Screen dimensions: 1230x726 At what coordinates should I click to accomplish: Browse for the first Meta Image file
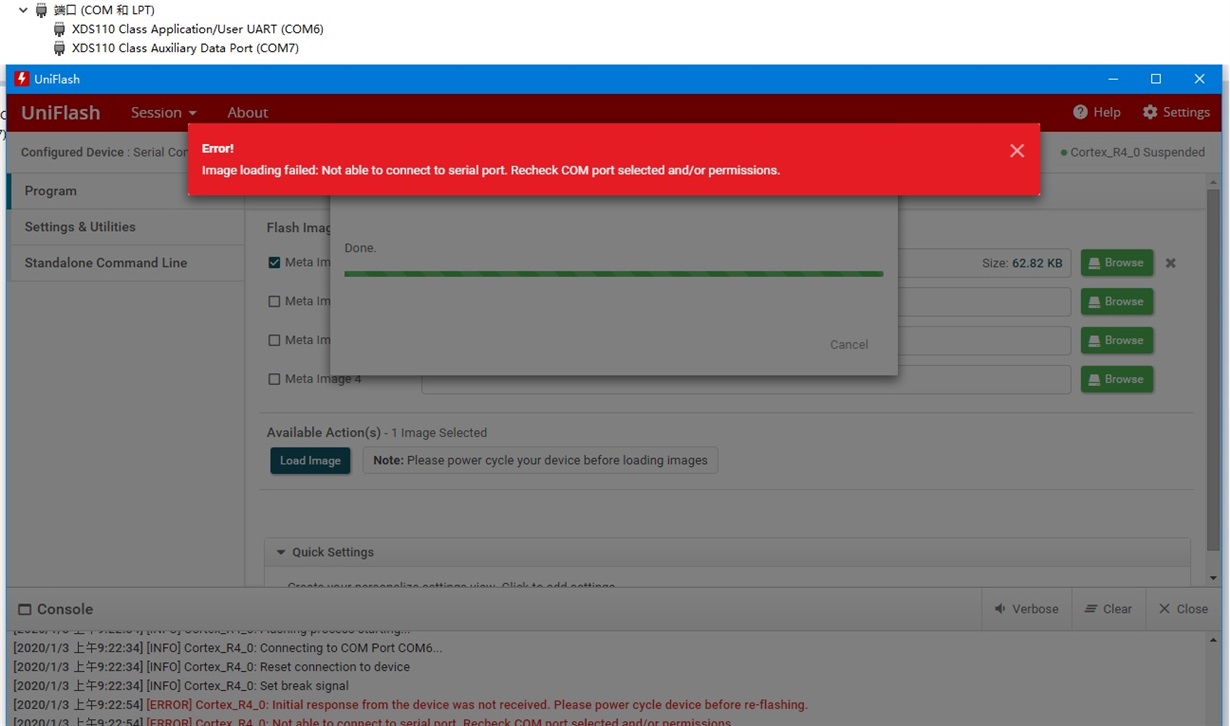[x=1116, y=263]
